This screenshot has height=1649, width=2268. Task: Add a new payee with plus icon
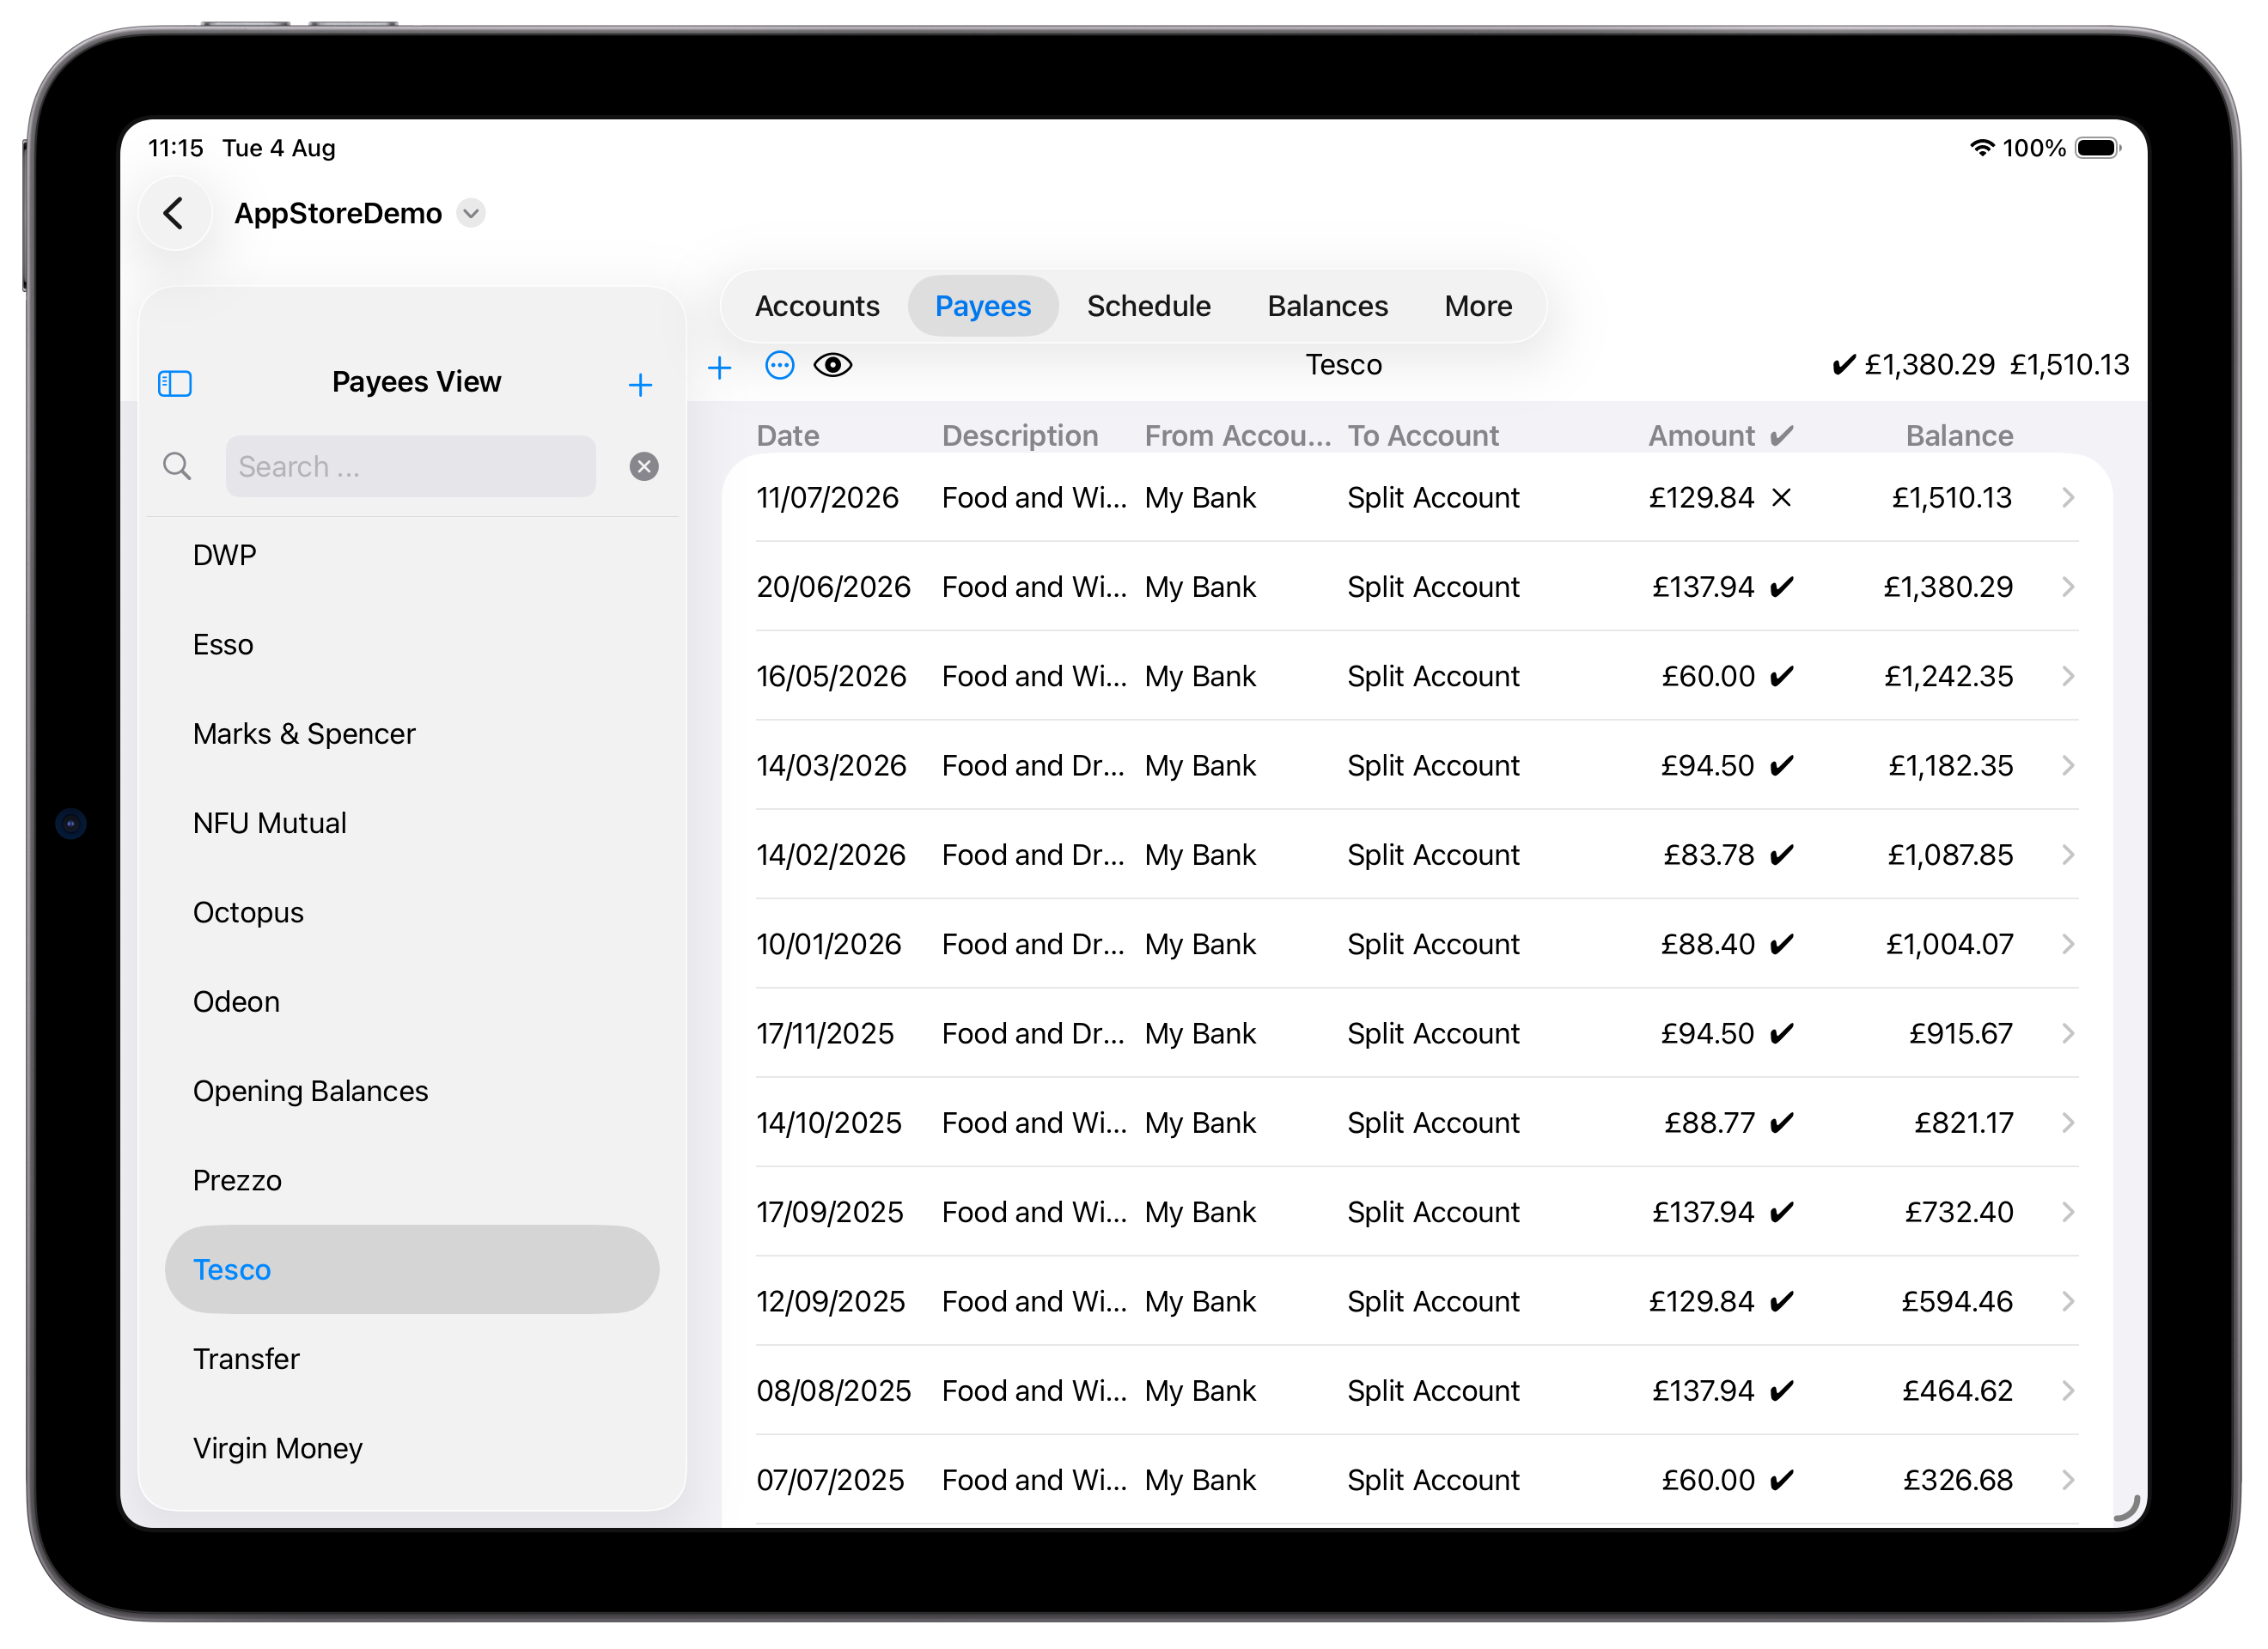point(640,384)
